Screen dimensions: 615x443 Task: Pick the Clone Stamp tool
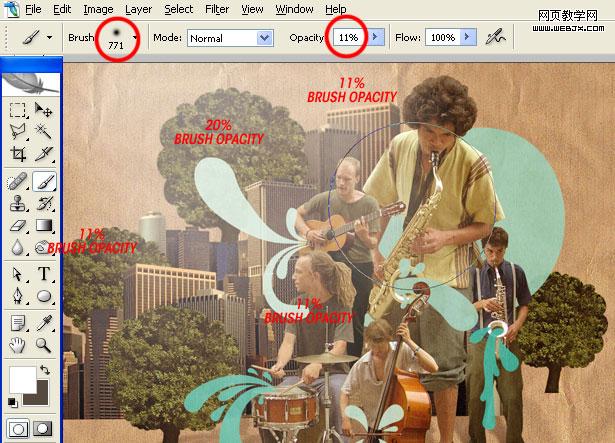coord(18,203)
